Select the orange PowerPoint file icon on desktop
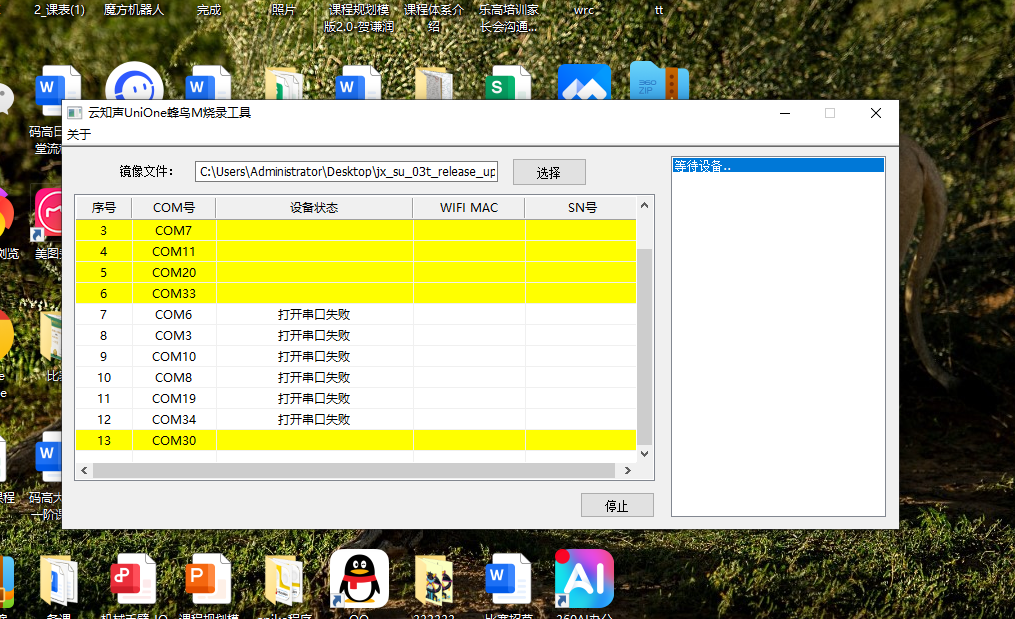The width and height of the screenshot is (1015, 619). 209,578
